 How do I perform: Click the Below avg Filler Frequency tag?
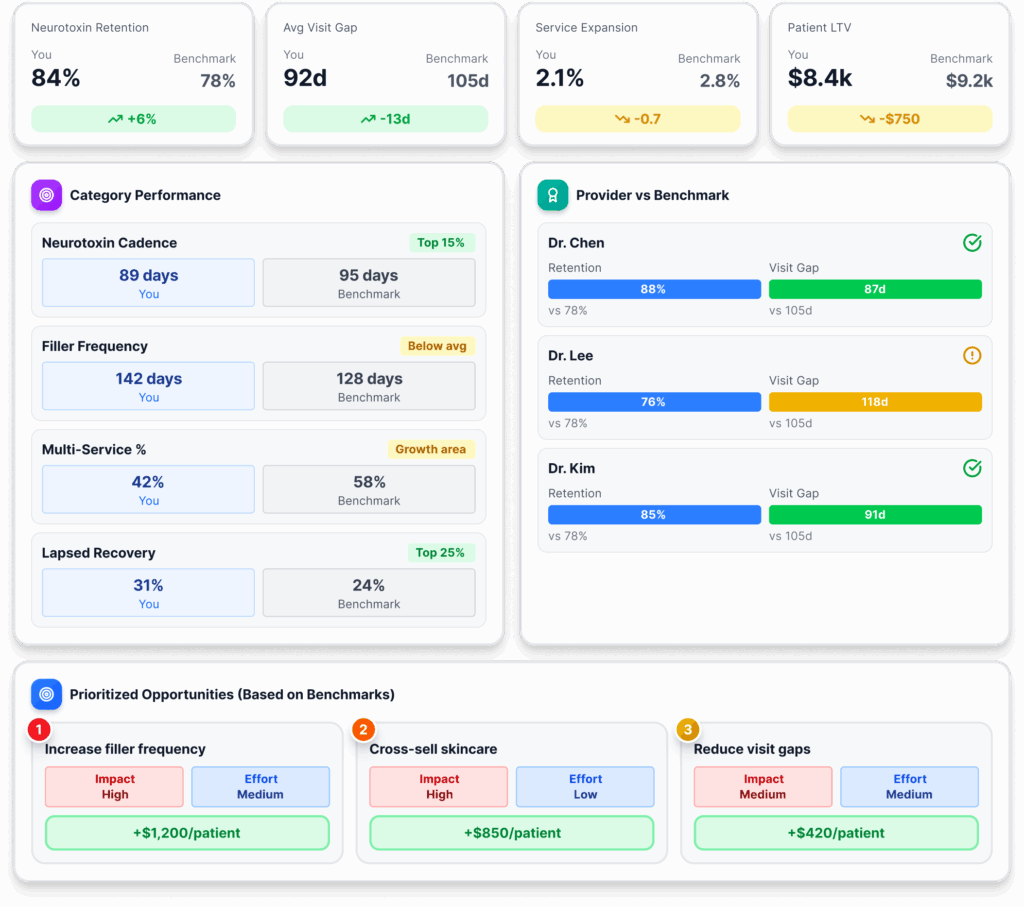[437, 346]
